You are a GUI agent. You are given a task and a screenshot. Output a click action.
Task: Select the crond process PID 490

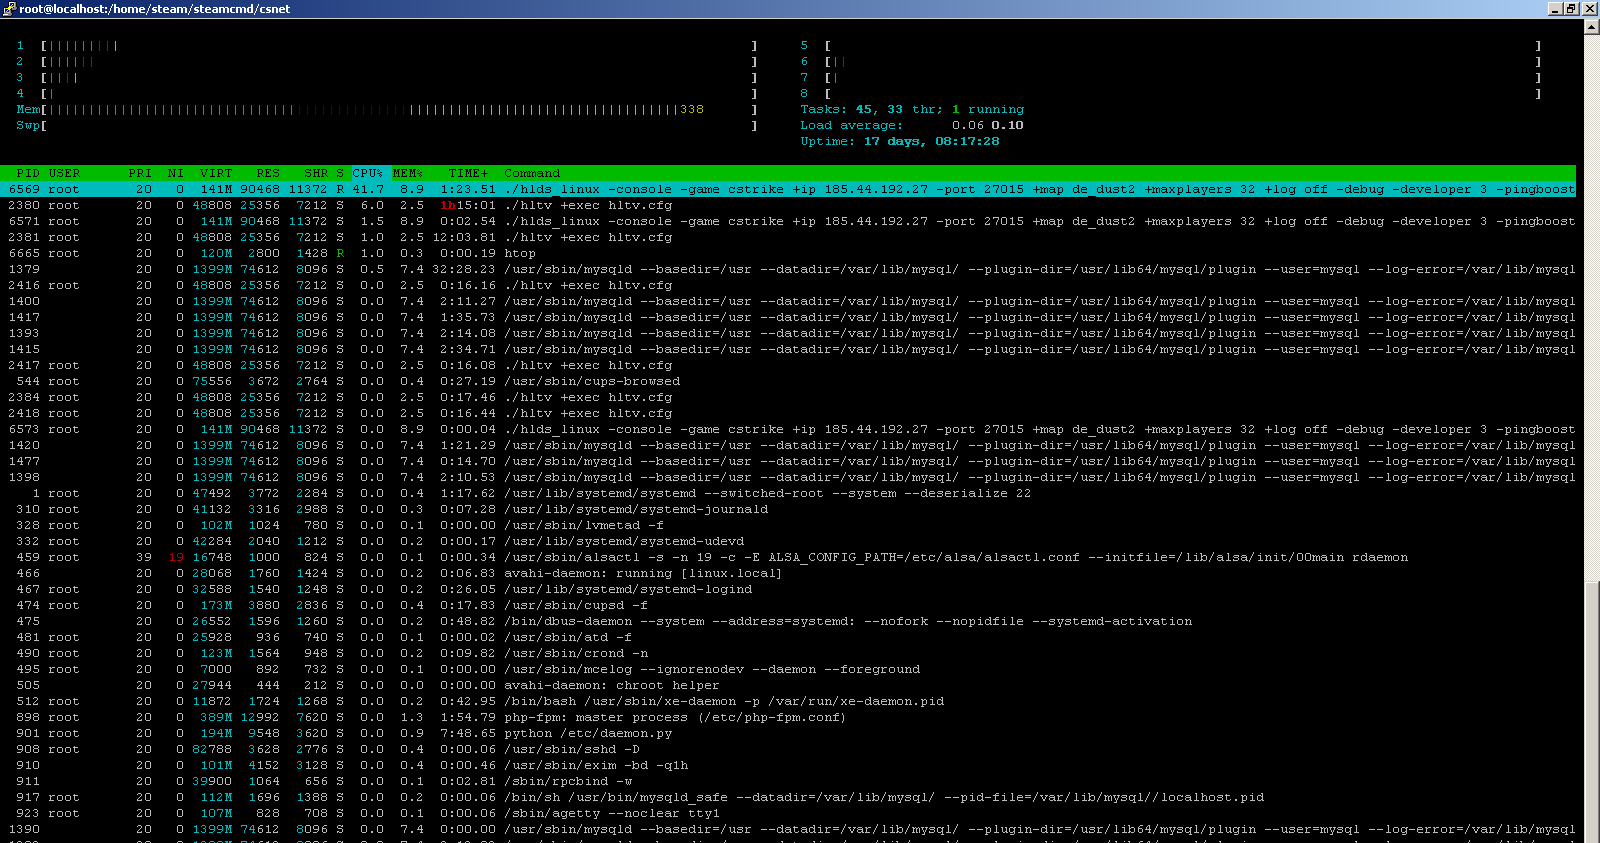pos(788,653)
